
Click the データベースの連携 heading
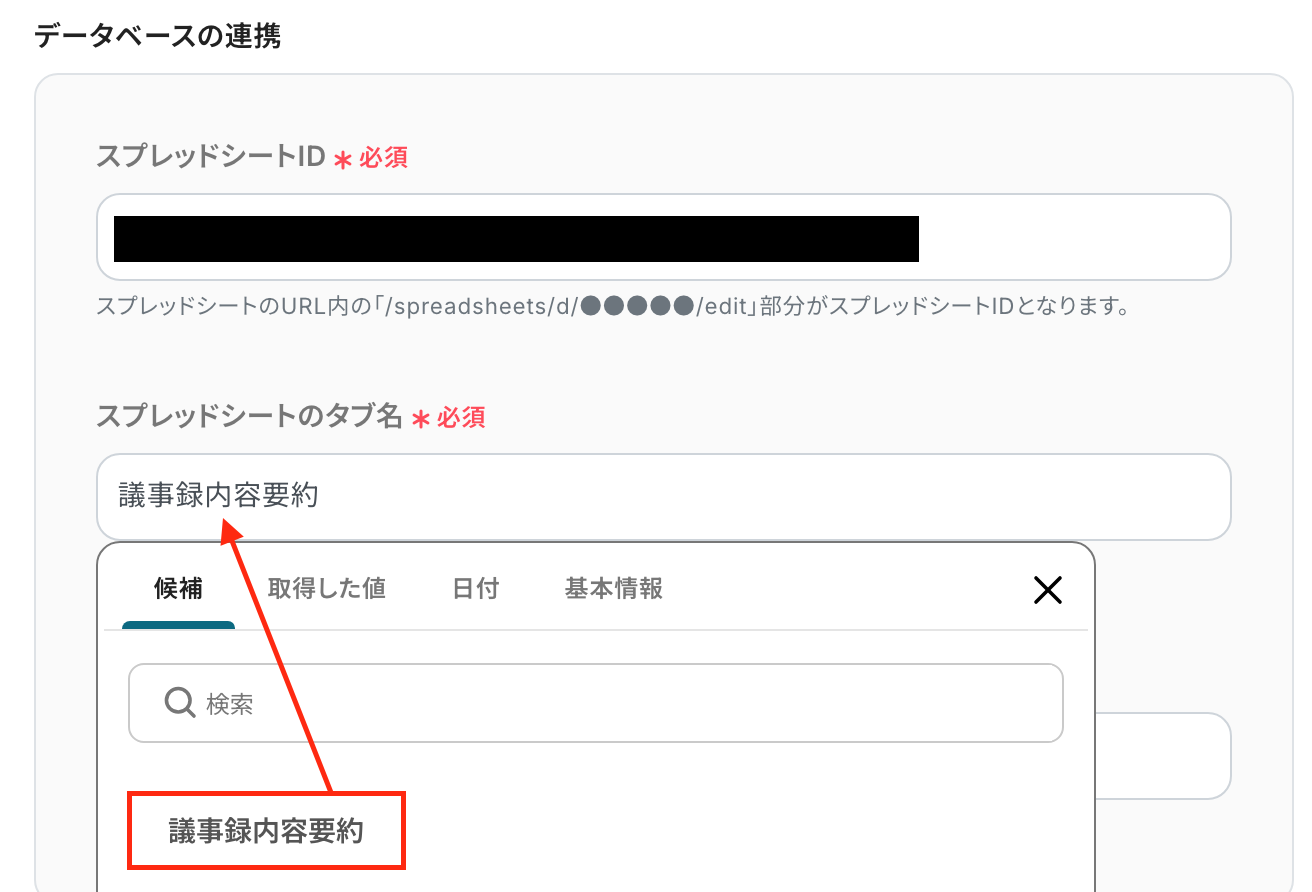coord(157,37)
